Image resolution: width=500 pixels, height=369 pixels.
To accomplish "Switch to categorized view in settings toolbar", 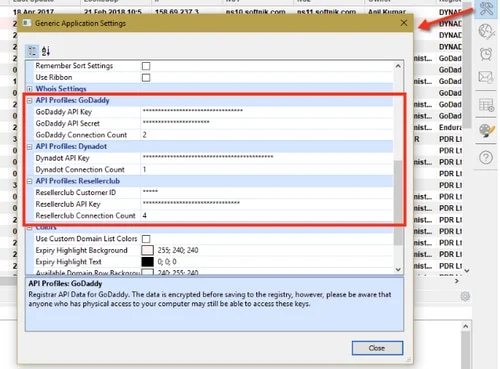I will [x=32, y=51].
